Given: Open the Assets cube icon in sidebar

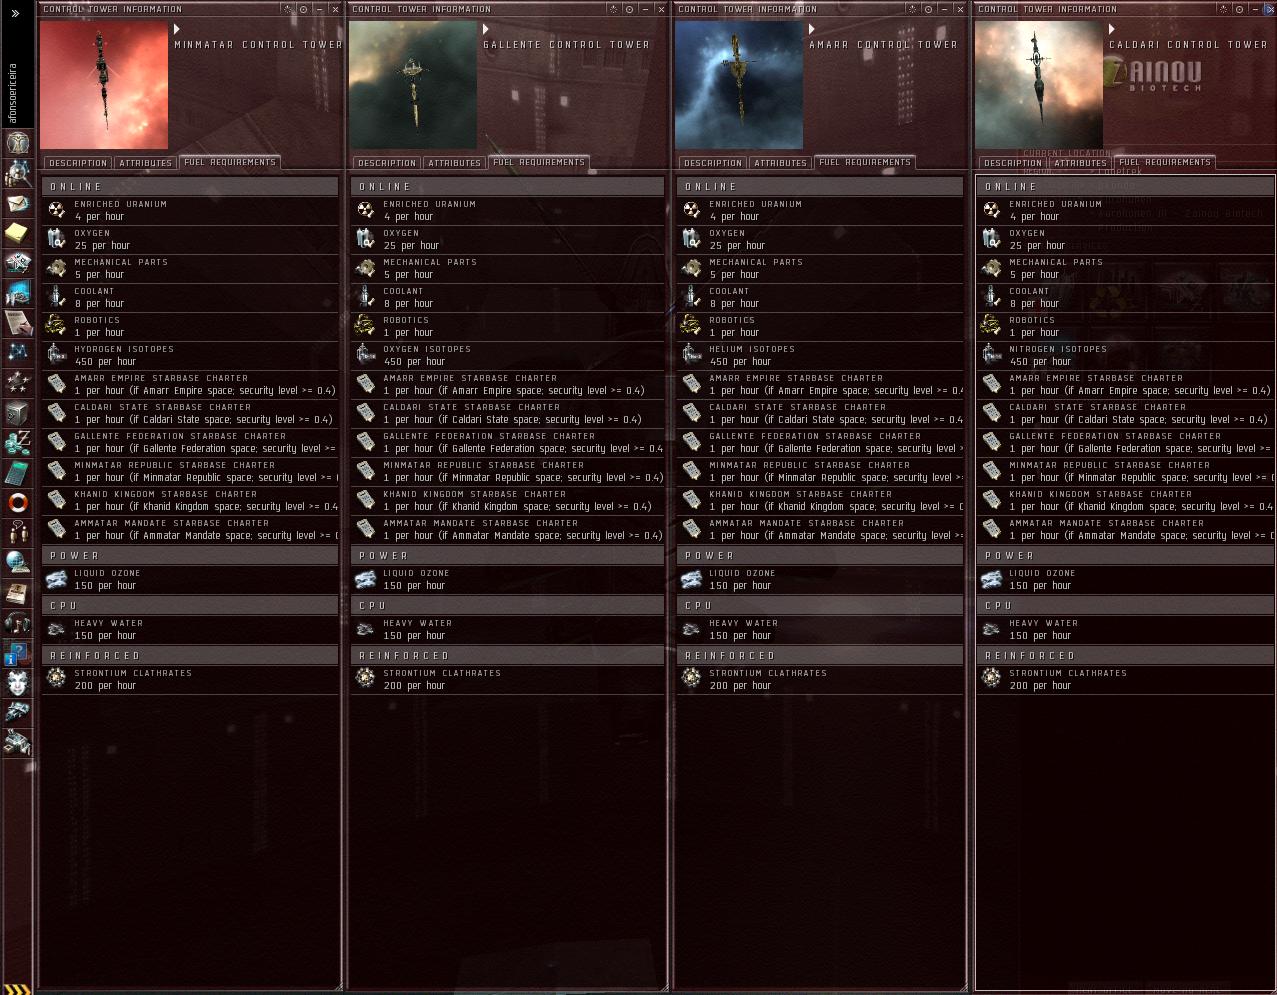Looking at the screenshot, I should point(17,412).
